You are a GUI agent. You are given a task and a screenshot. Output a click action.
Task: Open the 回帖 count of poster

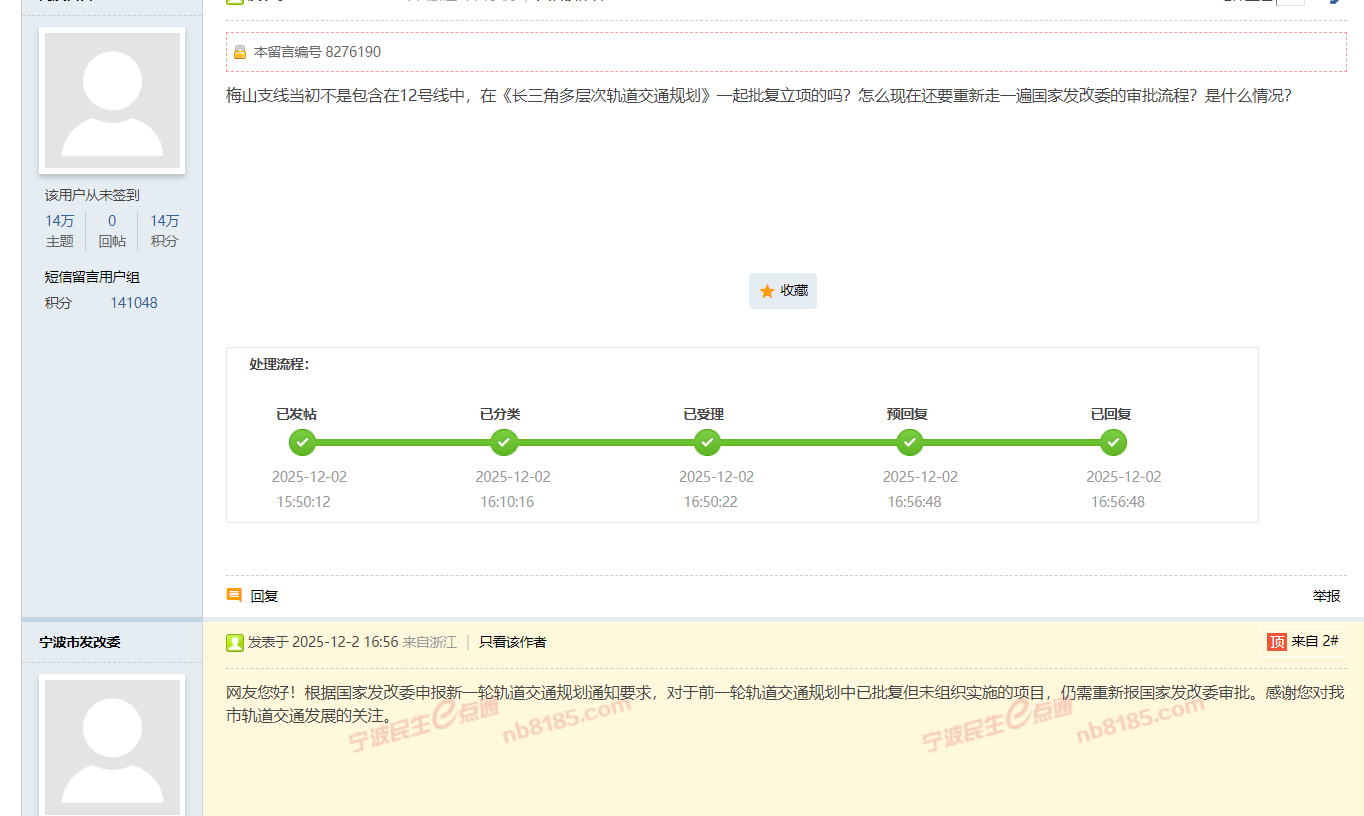click(112, 231)
